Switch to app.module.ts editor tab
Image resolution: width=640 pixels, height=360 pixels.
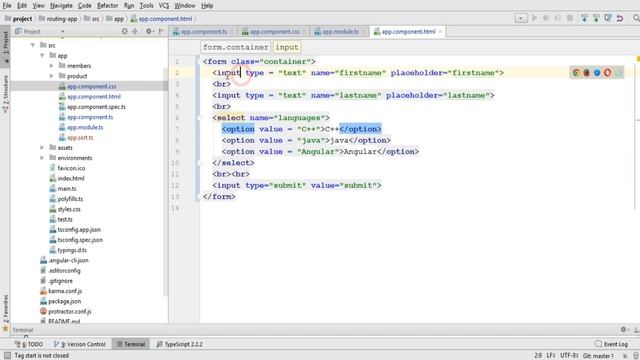pos(340,31)
